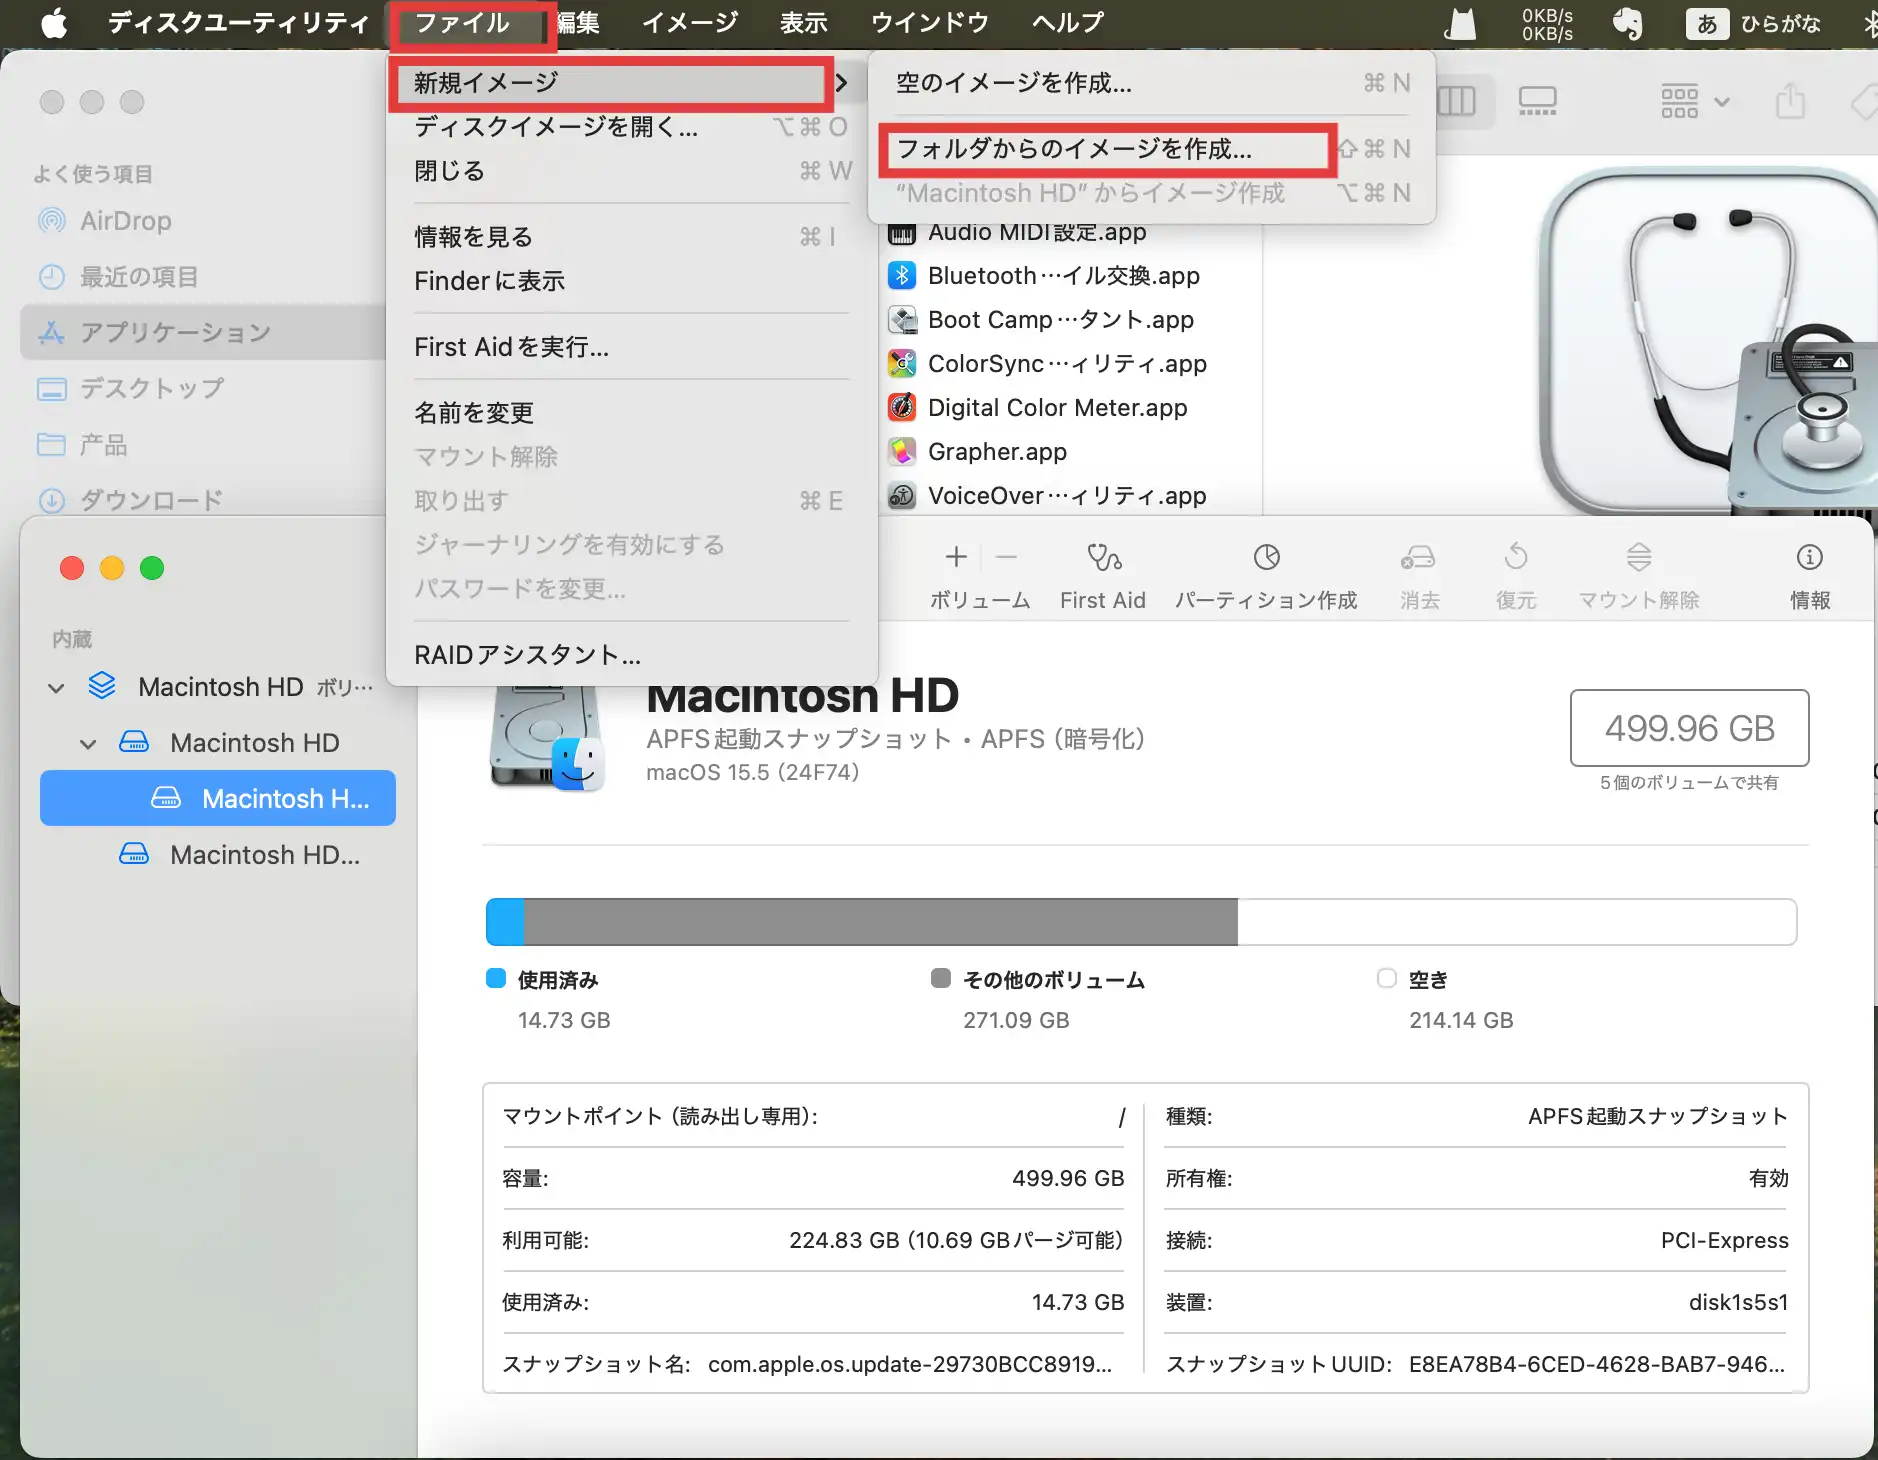Switch Finder to gallery view
1878x1460 pixels.
click(1537, 102)
